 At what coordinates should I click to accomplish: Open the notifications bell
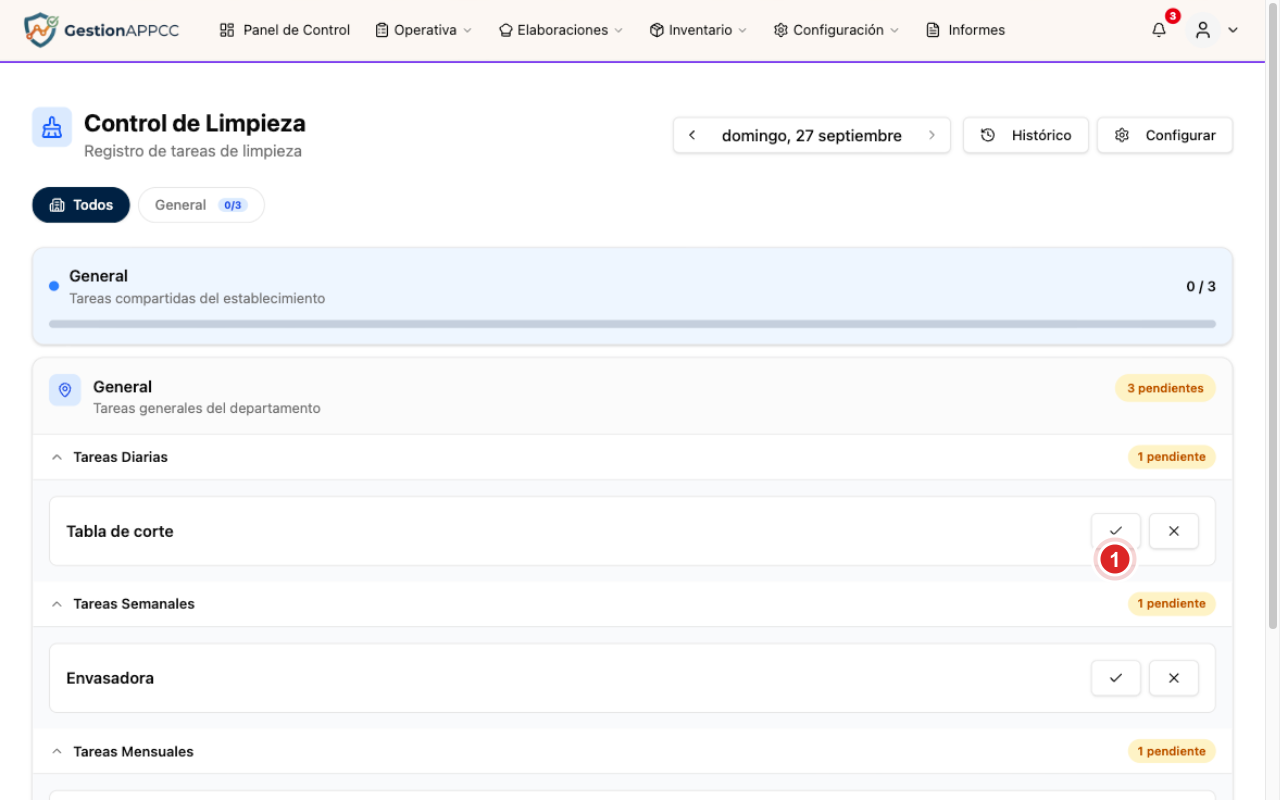tap(1159, 30)
